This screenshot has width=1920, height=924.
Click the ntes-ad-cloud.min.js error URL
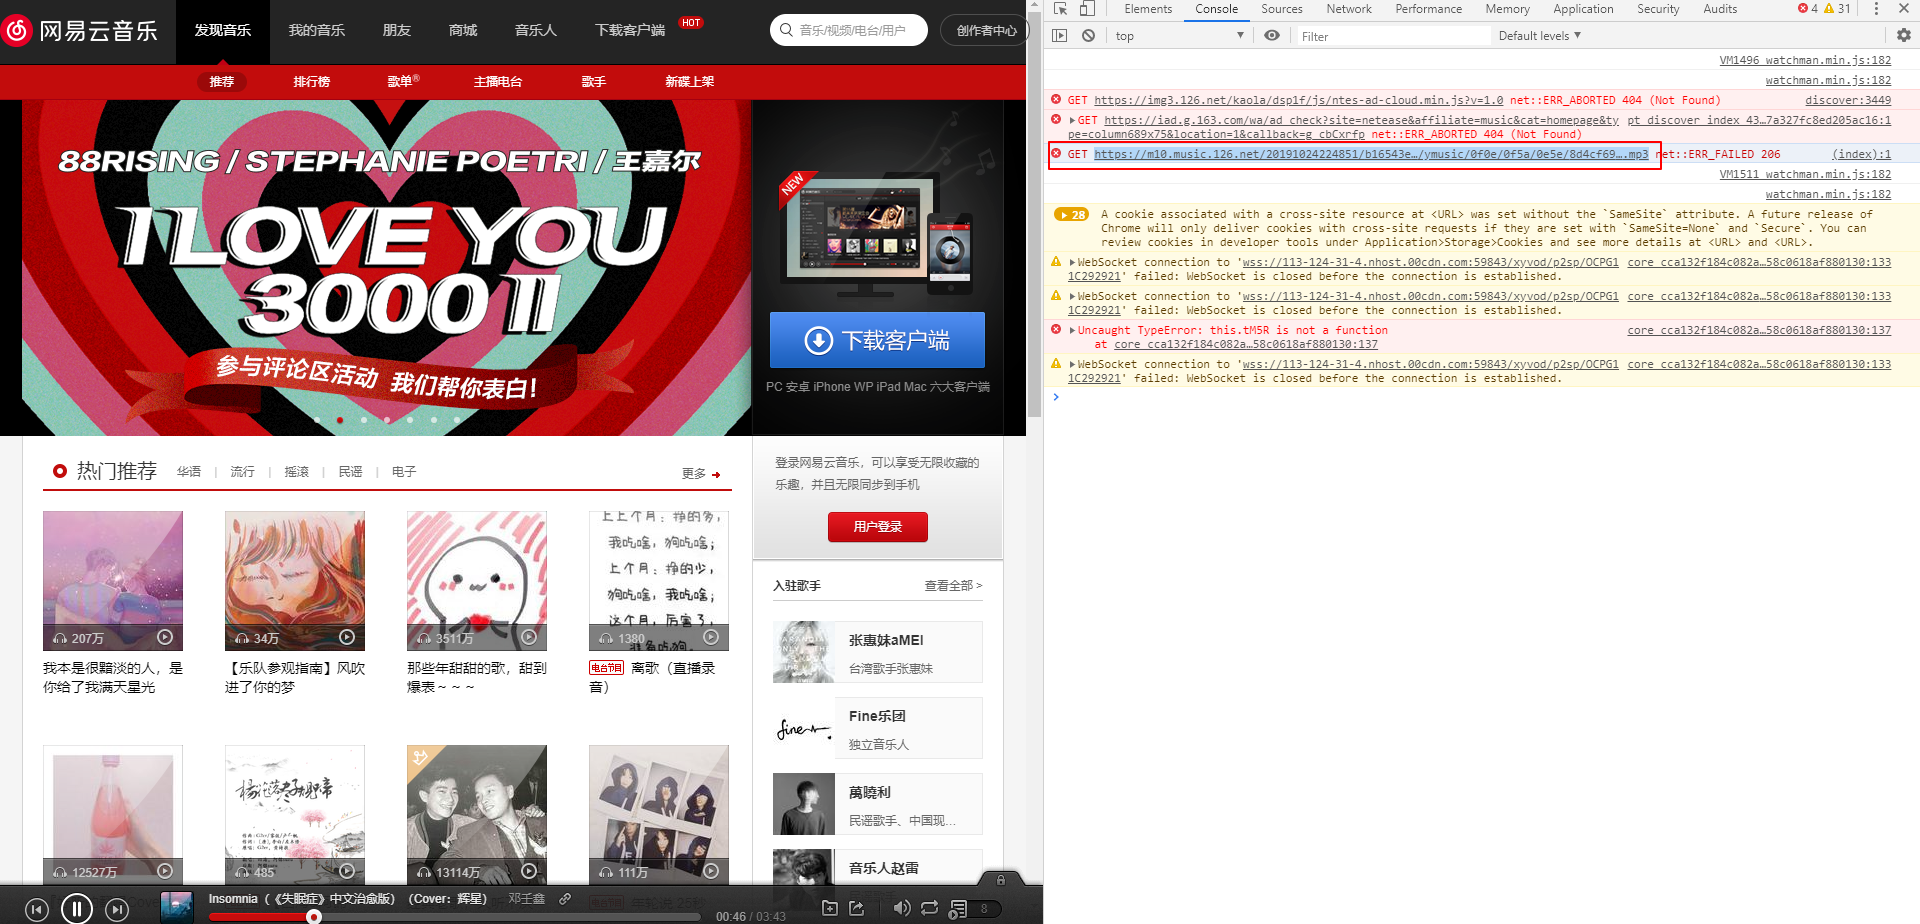pos(1299,101)
